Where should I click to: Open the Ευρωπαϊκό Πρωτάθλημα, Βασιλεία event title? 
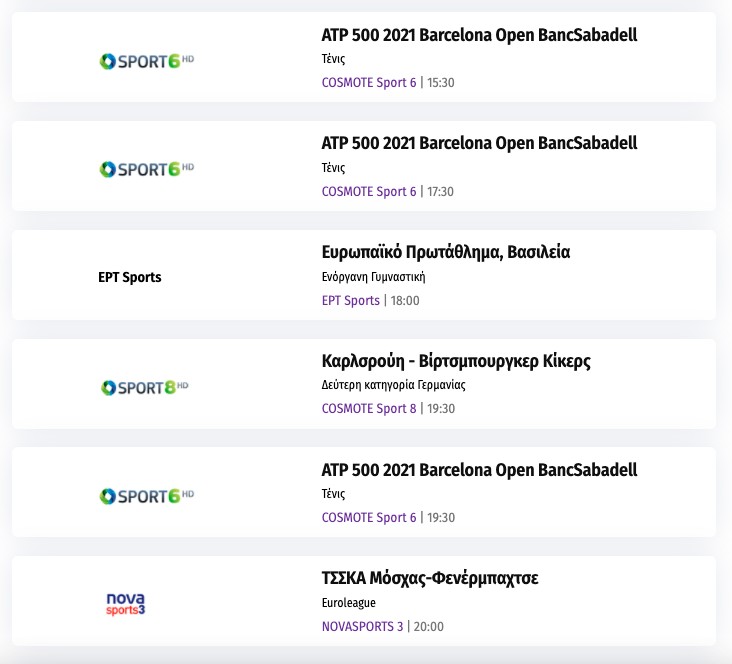(x=446, y=252)
